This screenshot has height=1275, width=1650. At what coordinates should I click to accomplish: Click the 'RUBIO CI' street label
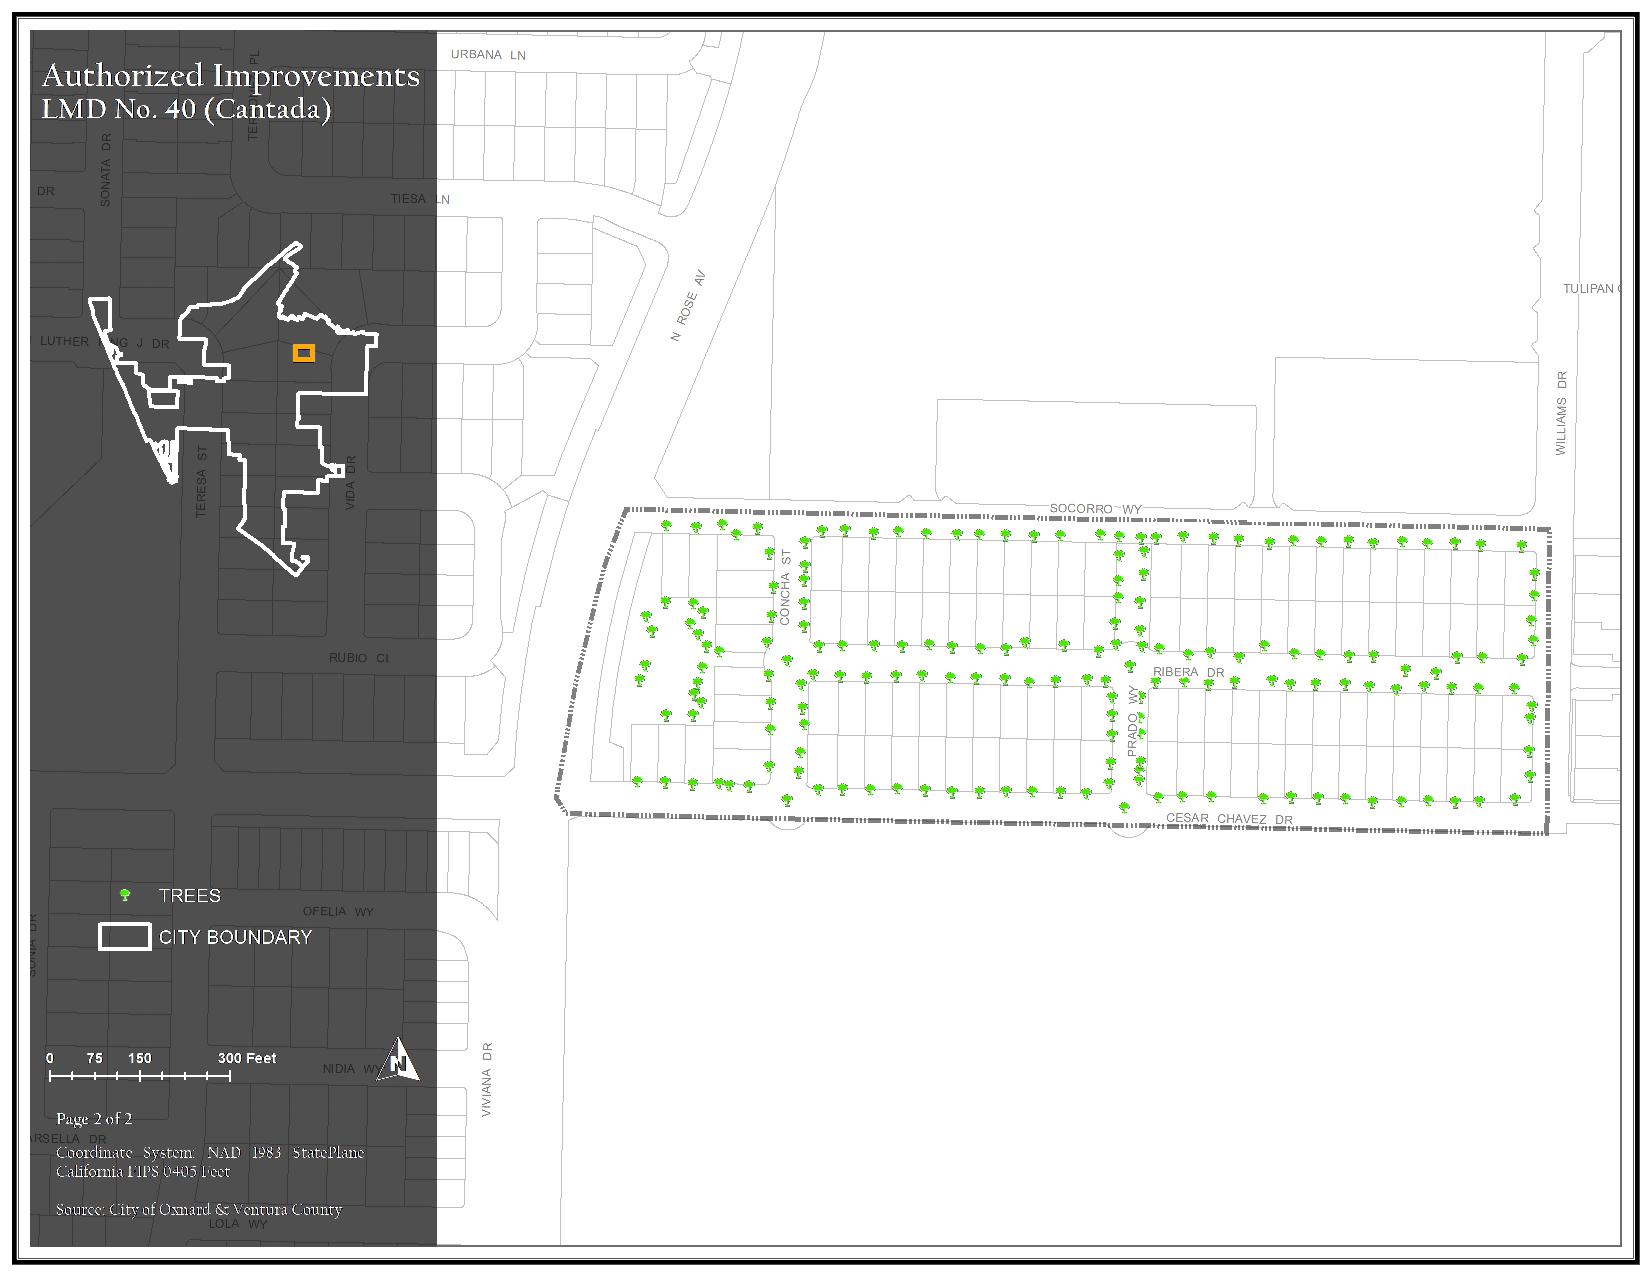pyautogui.click(x=358, y=658)
